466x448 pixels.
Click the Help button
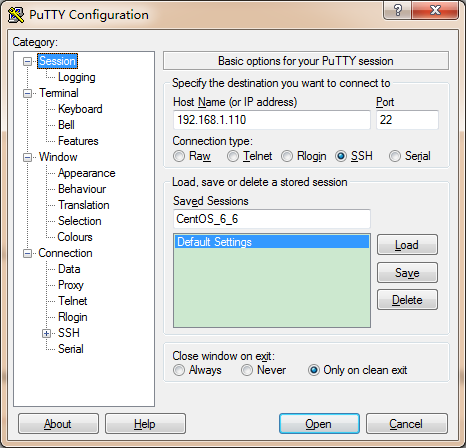click(x=145, y=424)
